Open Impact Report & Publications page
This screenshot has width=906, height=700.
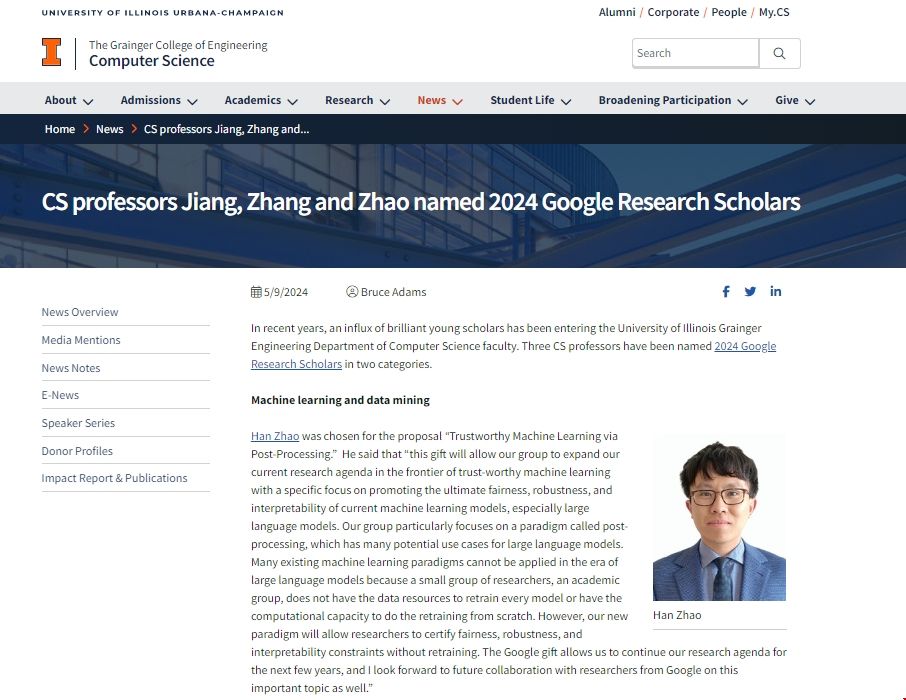(x=113, y=478)
